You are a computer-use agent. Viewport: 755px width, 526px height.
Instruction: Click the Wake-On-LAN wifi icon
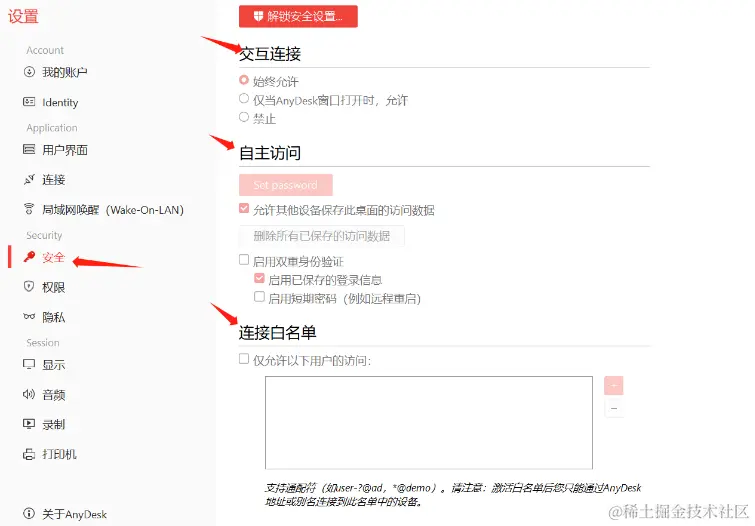point(29,209)
